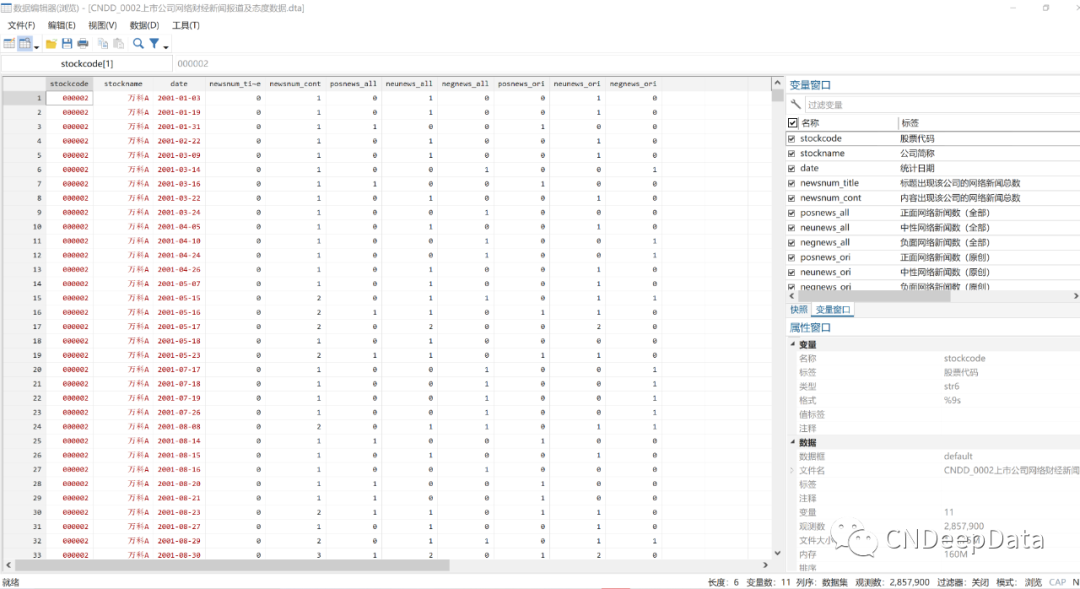Click the data editor title bar icon
This screenshot has width=1080, height=589.
point(6,8)
